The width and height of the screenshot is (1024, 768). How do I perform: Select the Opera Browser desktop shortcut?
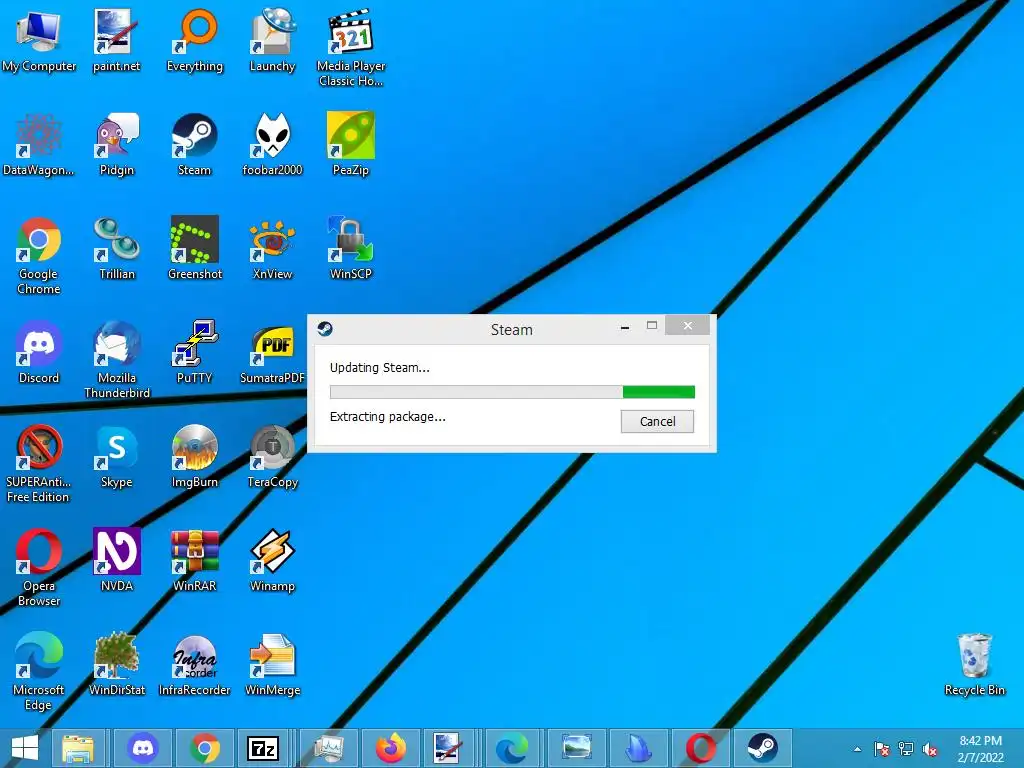point(39,568)
